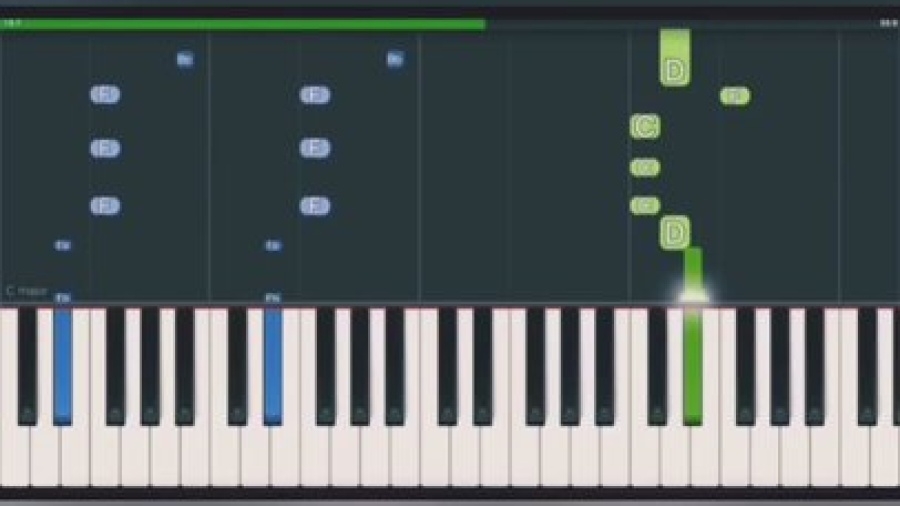The height and width of the screenshot is (506, 900).
Task: Click the topmost blue oval note in the first measure
Action: (105, 94)
